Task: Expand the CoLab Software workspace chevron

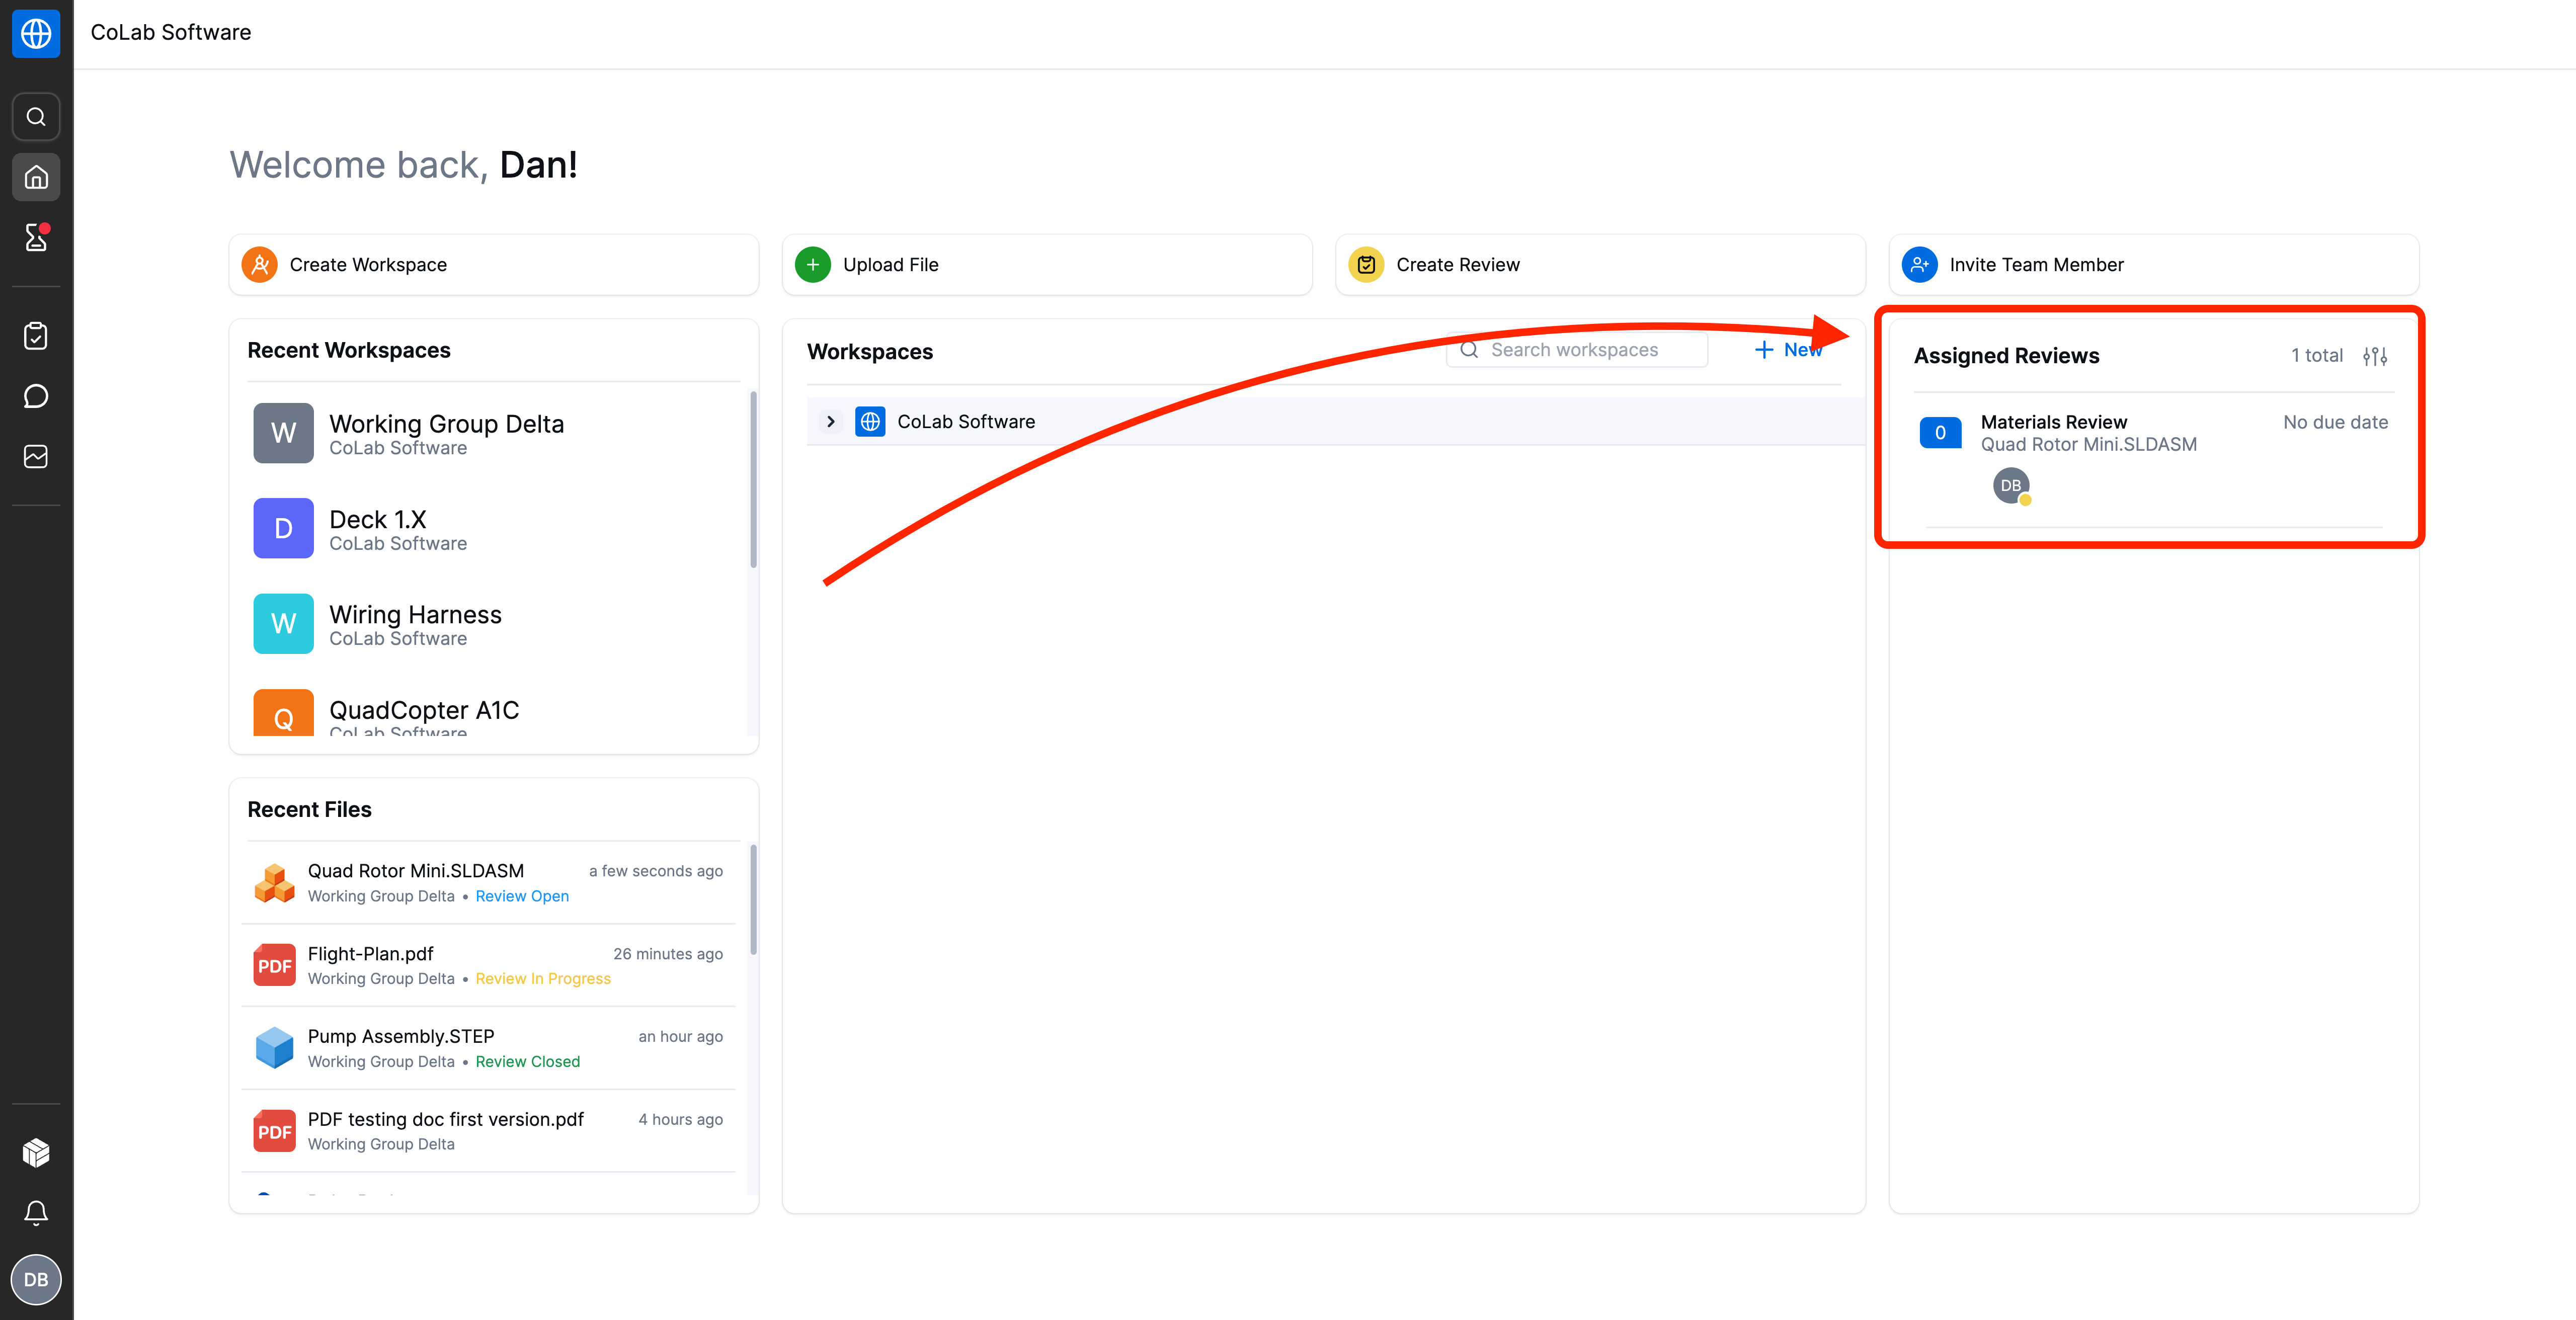Action: tap(830, 422)
